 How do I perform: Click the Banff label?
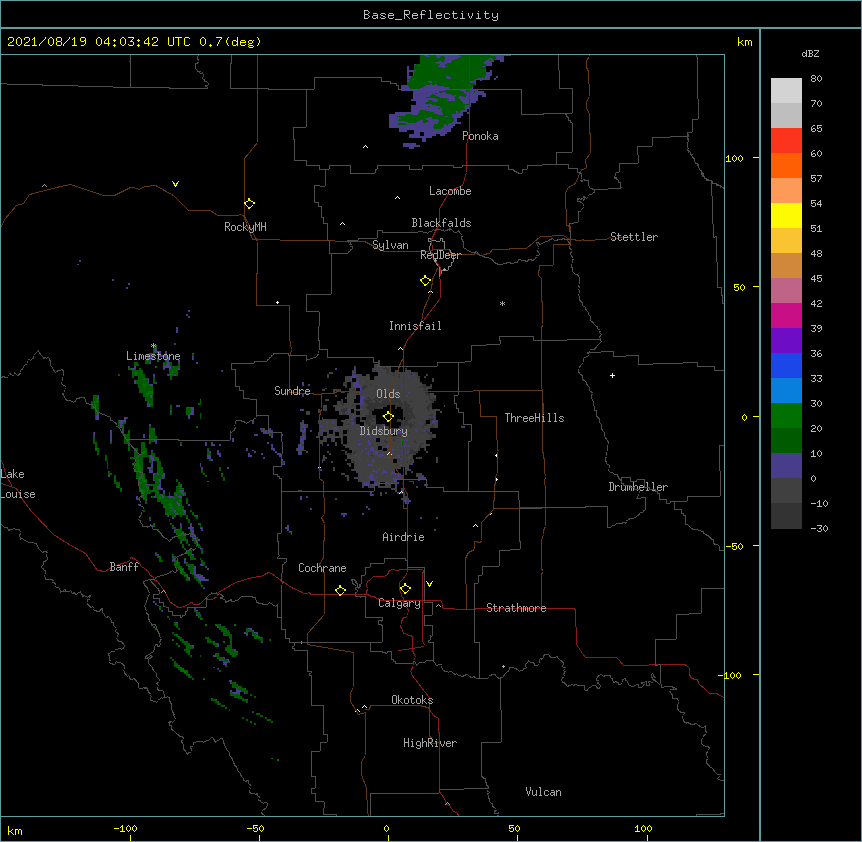pos(124,567)
